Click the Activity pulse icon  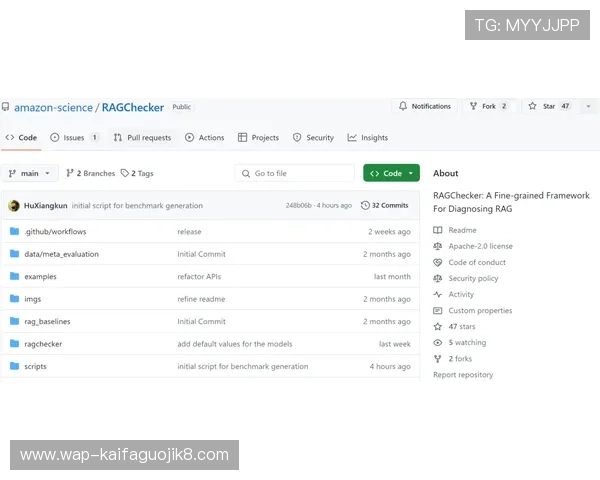pos(437,294)
